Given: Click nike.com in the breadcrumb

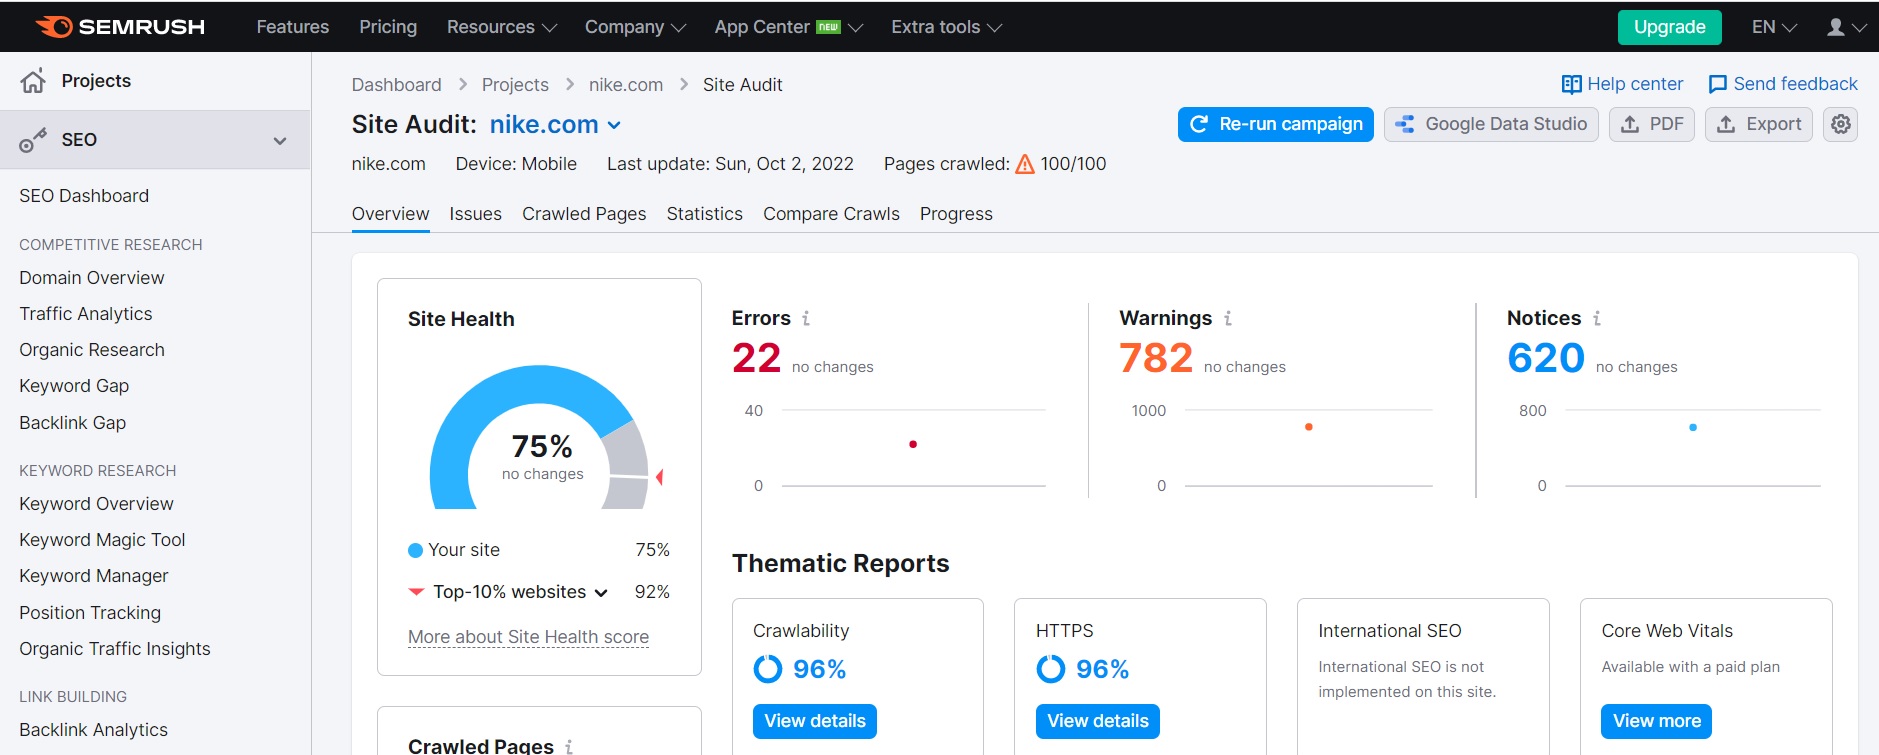Looking at the screenshot, I should tap(626, 85).
